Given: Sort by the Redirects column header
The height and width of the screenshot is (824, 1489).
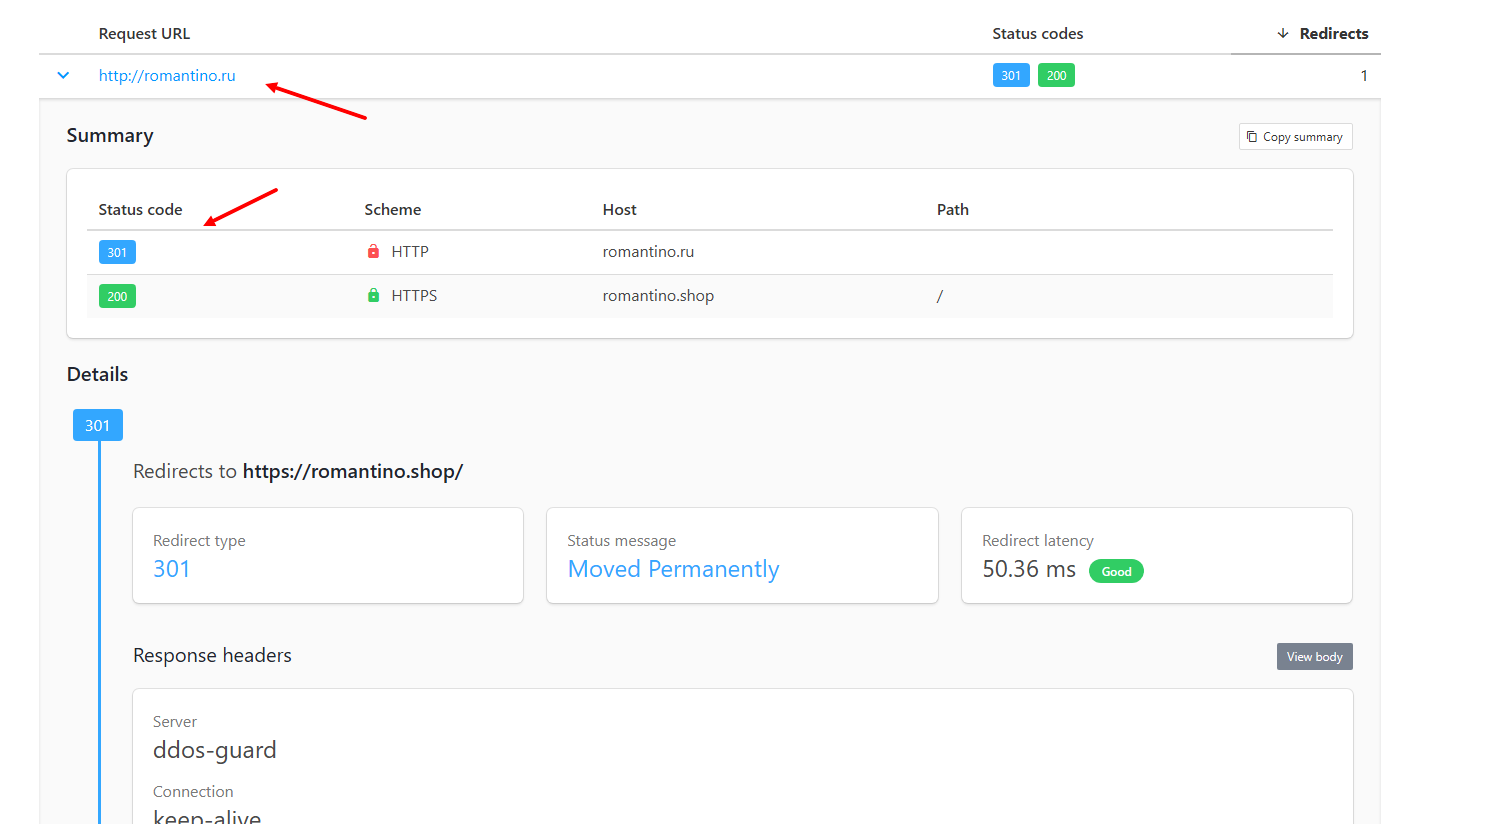Looking at the screenshot, I should (x=1323, y=34).
